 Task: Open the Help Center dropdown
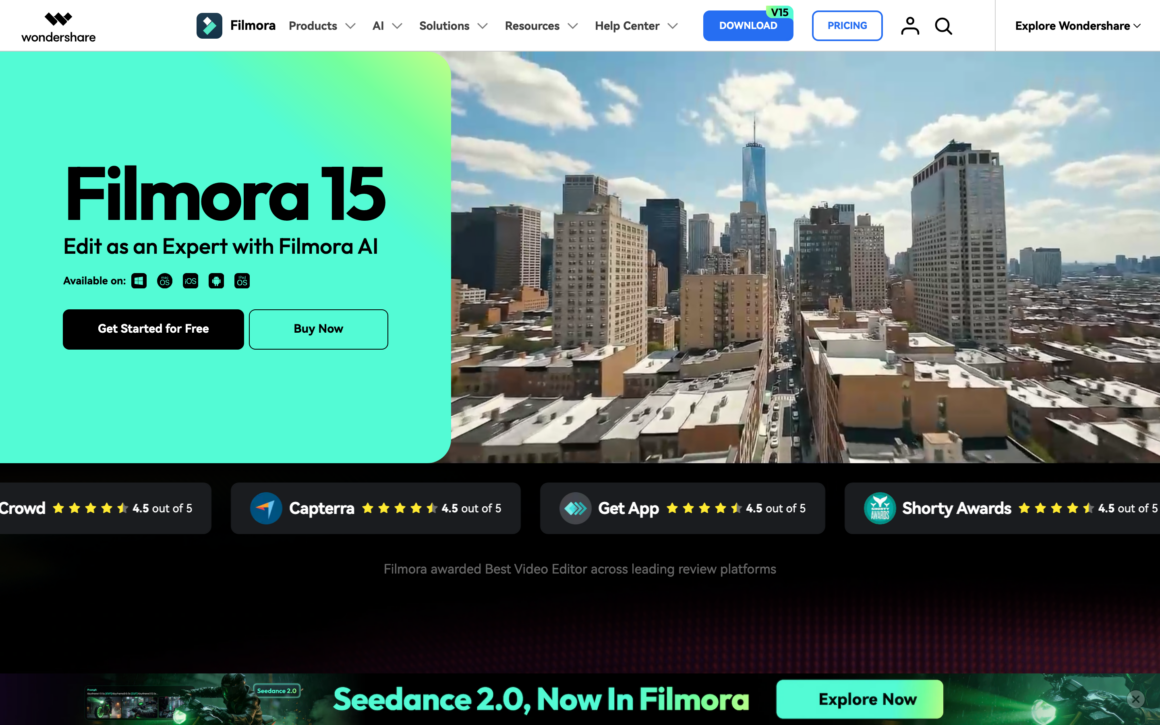click(636, 26)
